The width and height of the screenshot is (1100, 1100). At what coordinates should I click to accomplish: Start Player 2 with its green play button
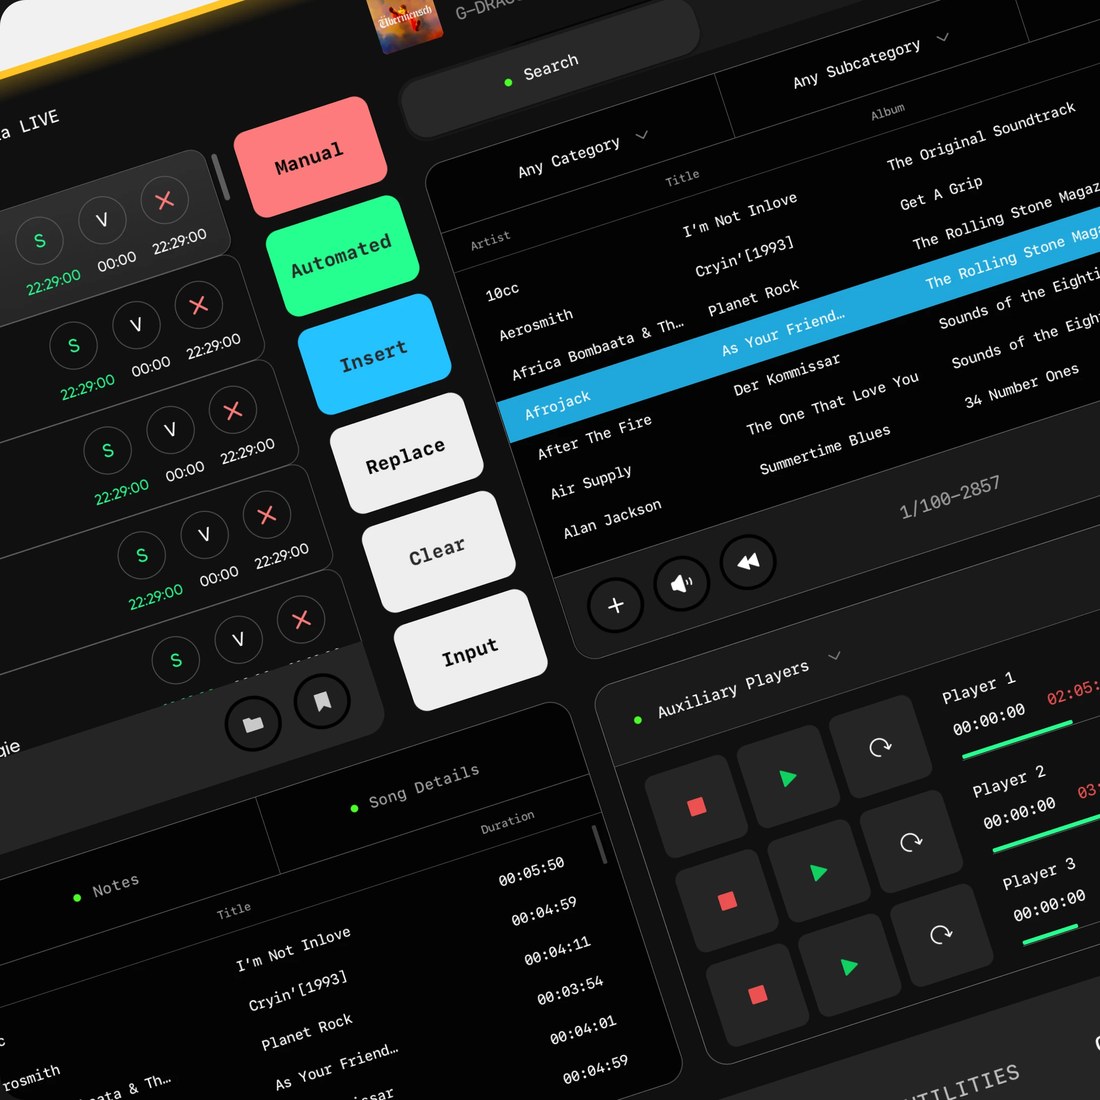pyautogui.click(x=819, y=871)
